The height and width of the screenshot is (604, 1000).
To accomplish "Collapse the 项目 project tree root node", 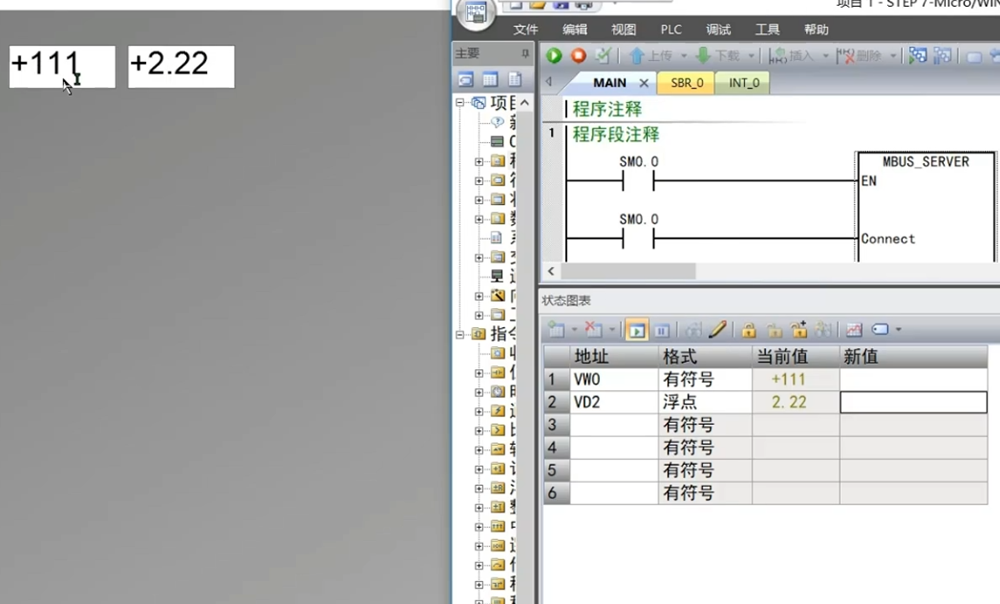I will pyautogui.click(x=461, y=103).
